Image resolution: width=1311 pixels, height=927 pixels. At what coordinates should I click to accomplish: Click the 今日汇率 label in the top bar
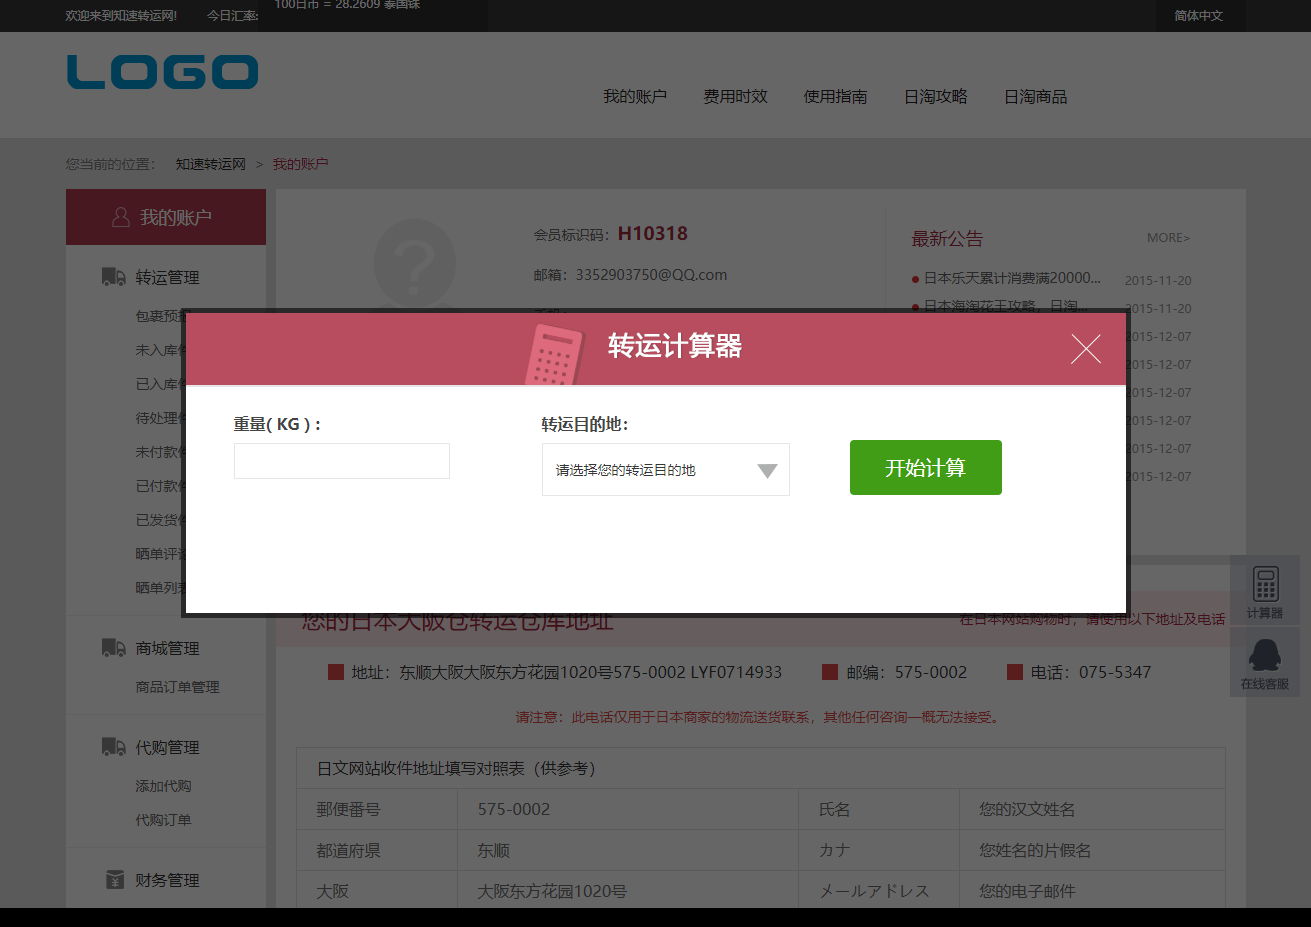pos(232,16)
